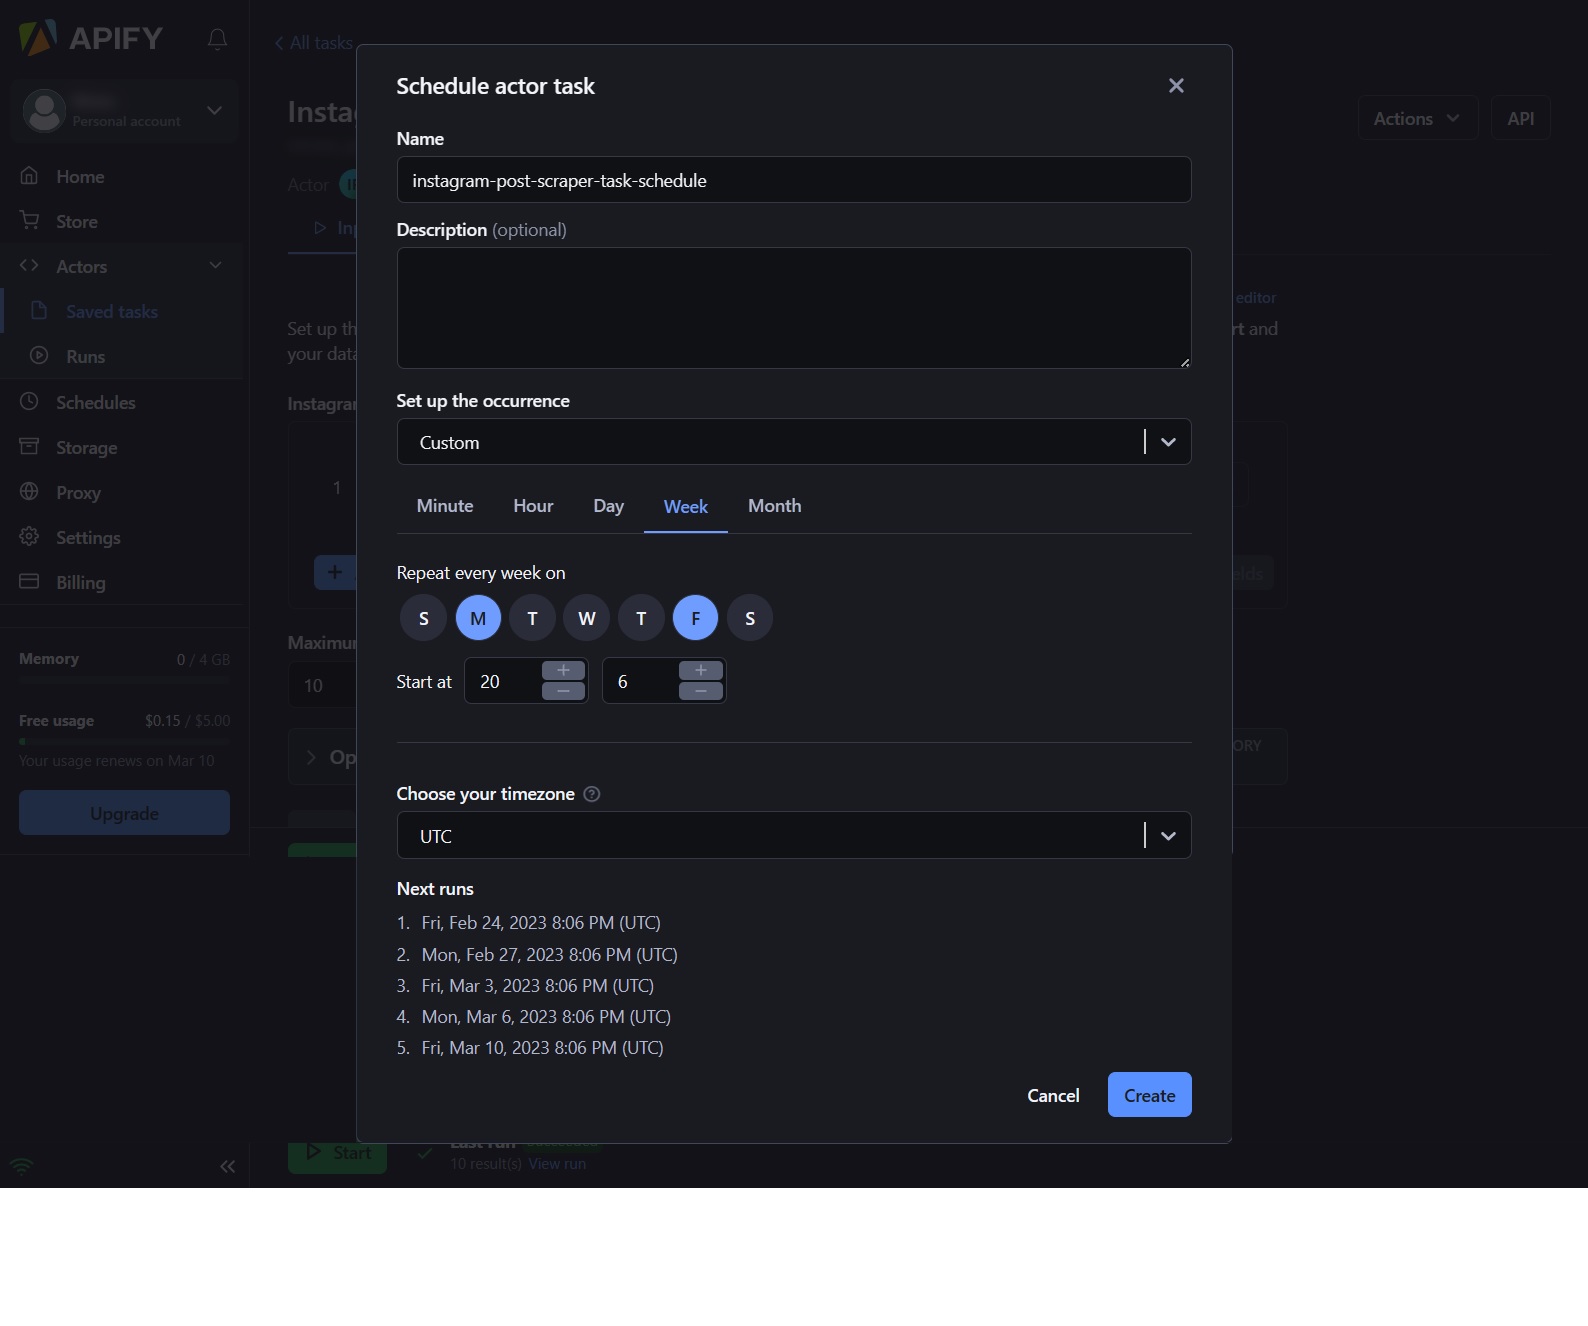Click the Settings gear icon
Screen dimensions: 1588x1326
pyautogui.click(x=30, y=537)
